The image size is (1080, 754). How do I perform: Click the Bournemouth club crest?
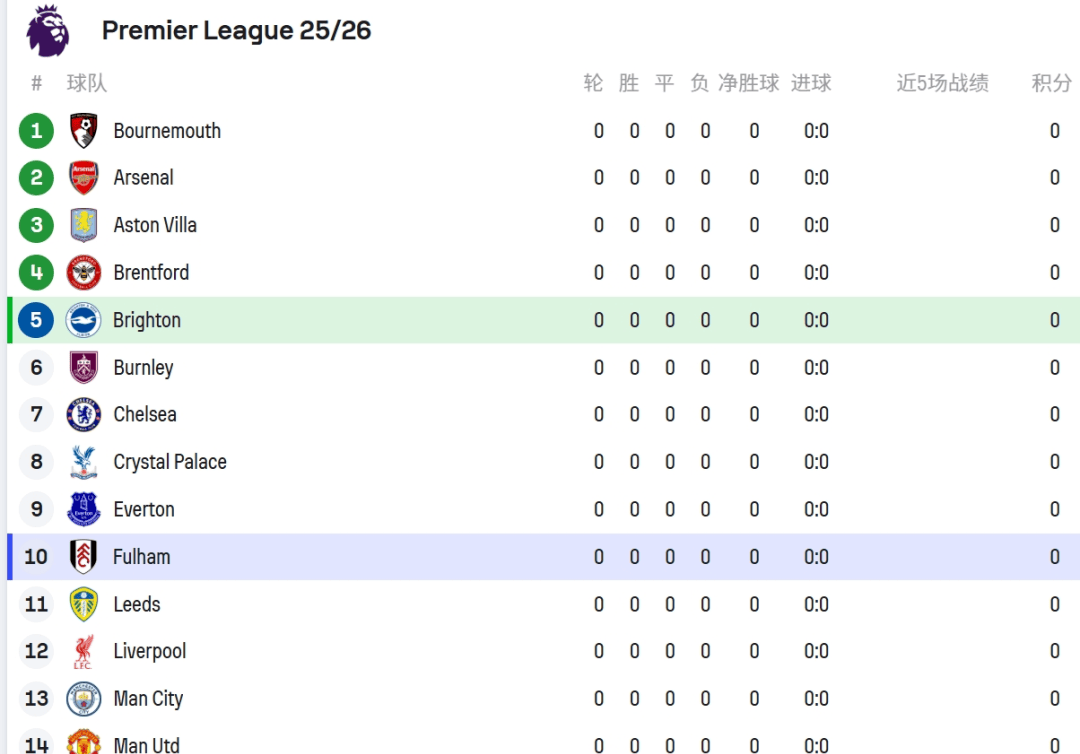[x=84, y=131]
